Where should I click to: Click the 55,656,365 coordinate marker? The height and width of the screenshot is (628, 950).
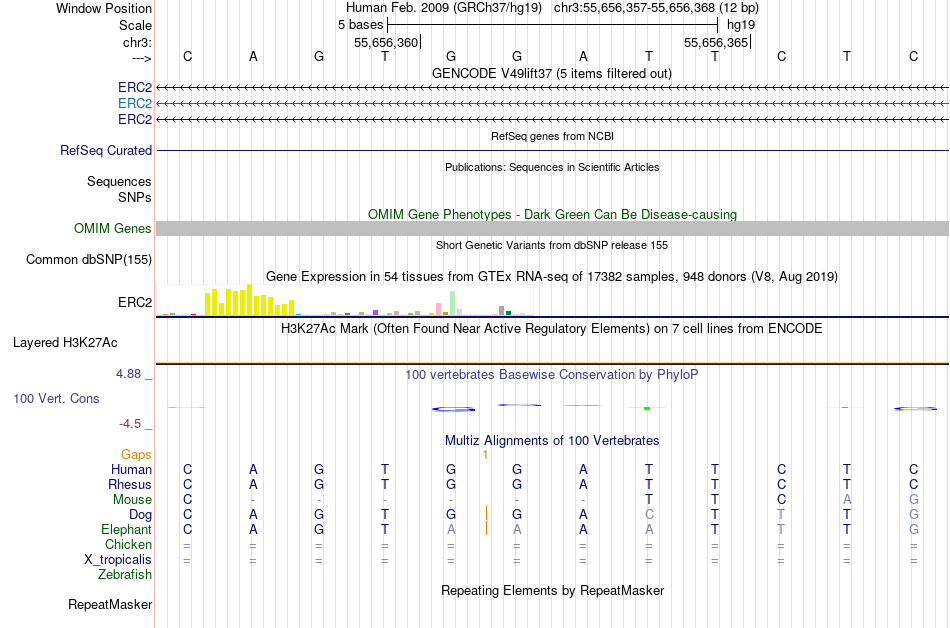click(x=716, y=42)
